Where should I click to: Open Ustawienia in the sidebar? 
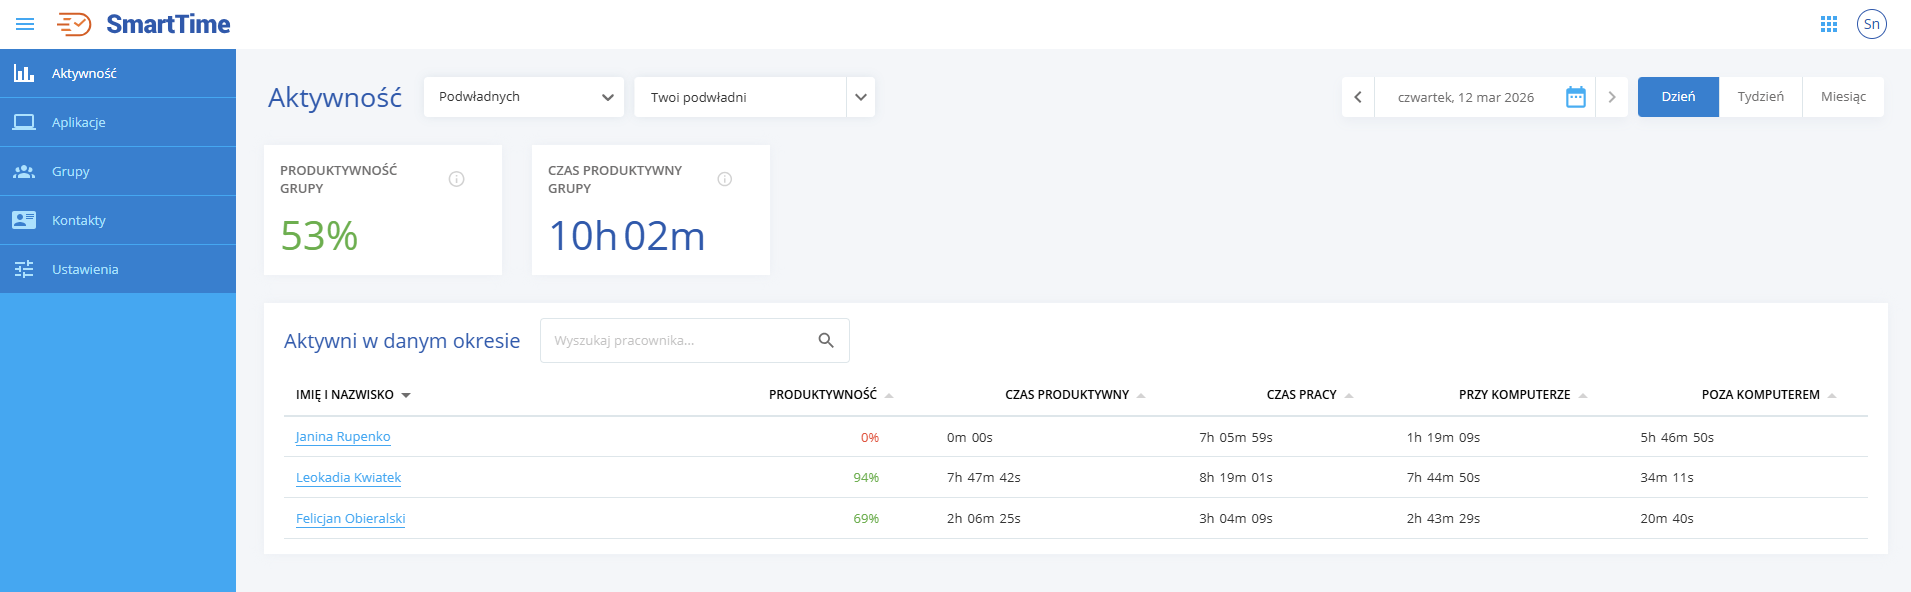(118, 269)
